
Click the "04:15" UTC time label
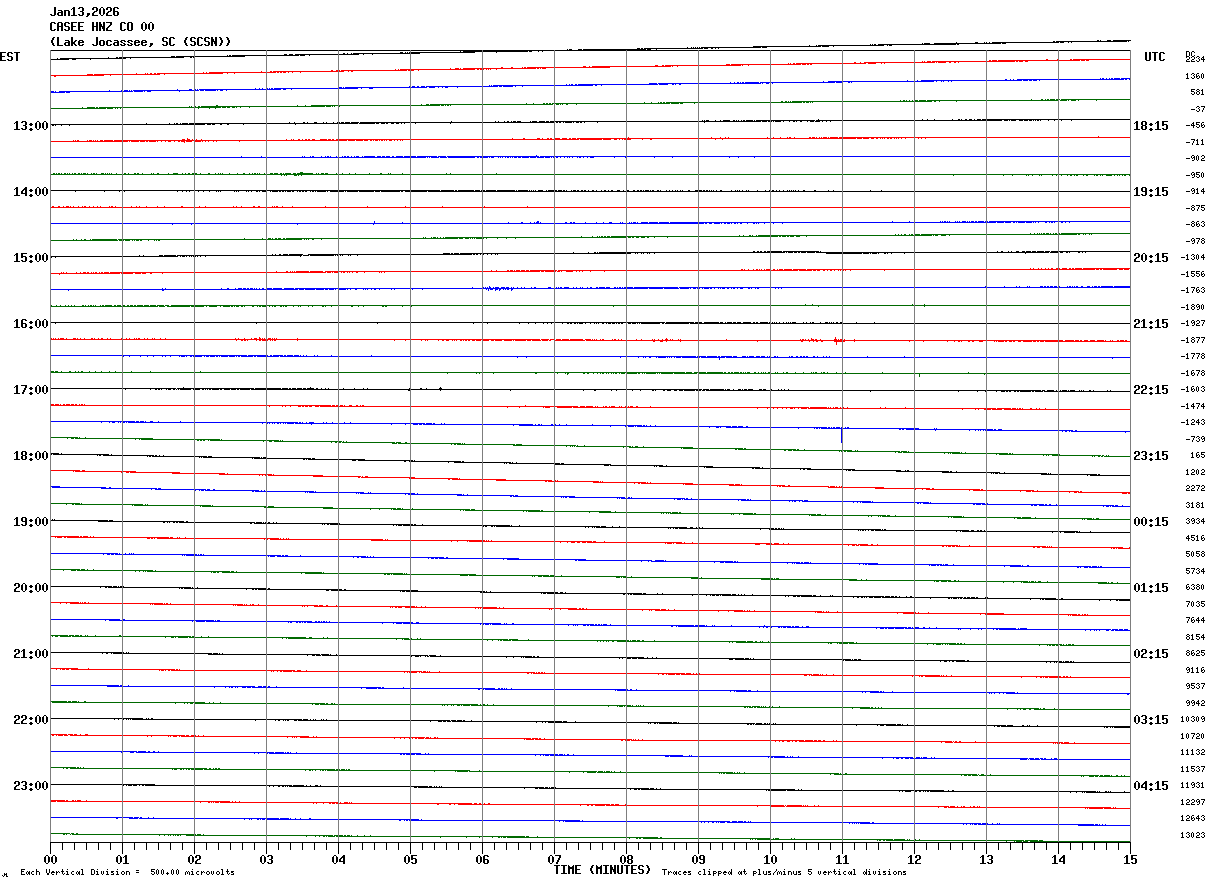point(1151,786)
